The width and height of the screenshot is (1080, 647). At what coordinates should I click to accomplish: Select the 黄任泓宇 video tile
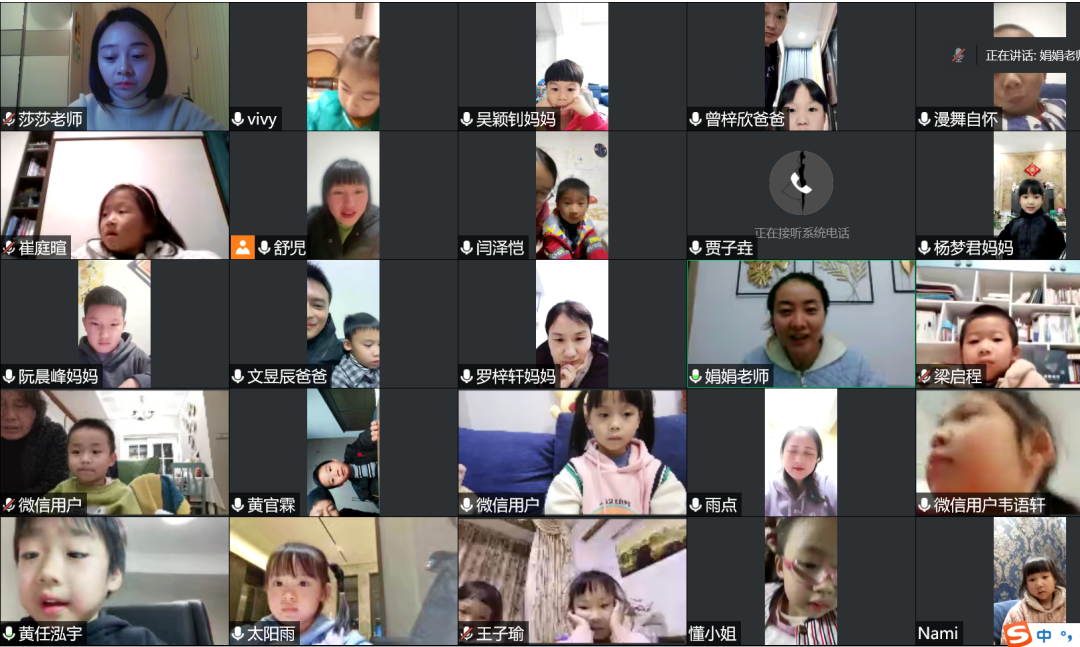coord(114,581)
